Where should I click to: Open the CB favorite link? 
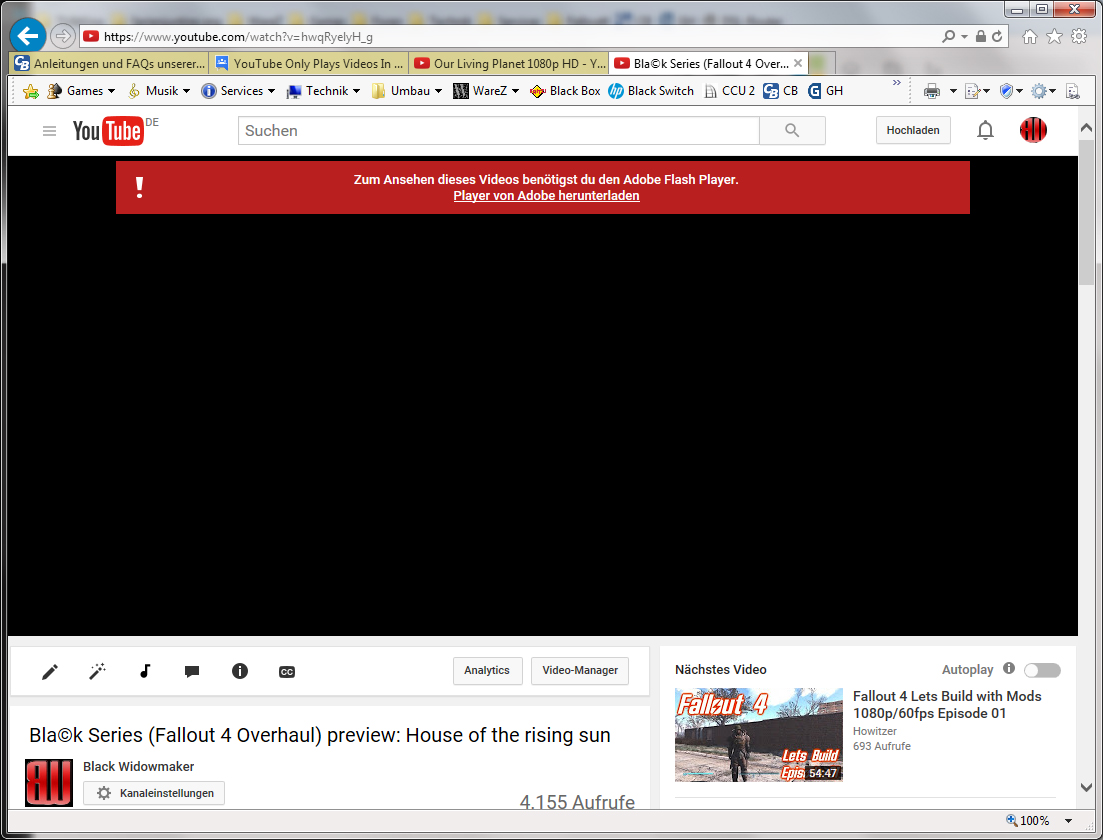(781, 91)
